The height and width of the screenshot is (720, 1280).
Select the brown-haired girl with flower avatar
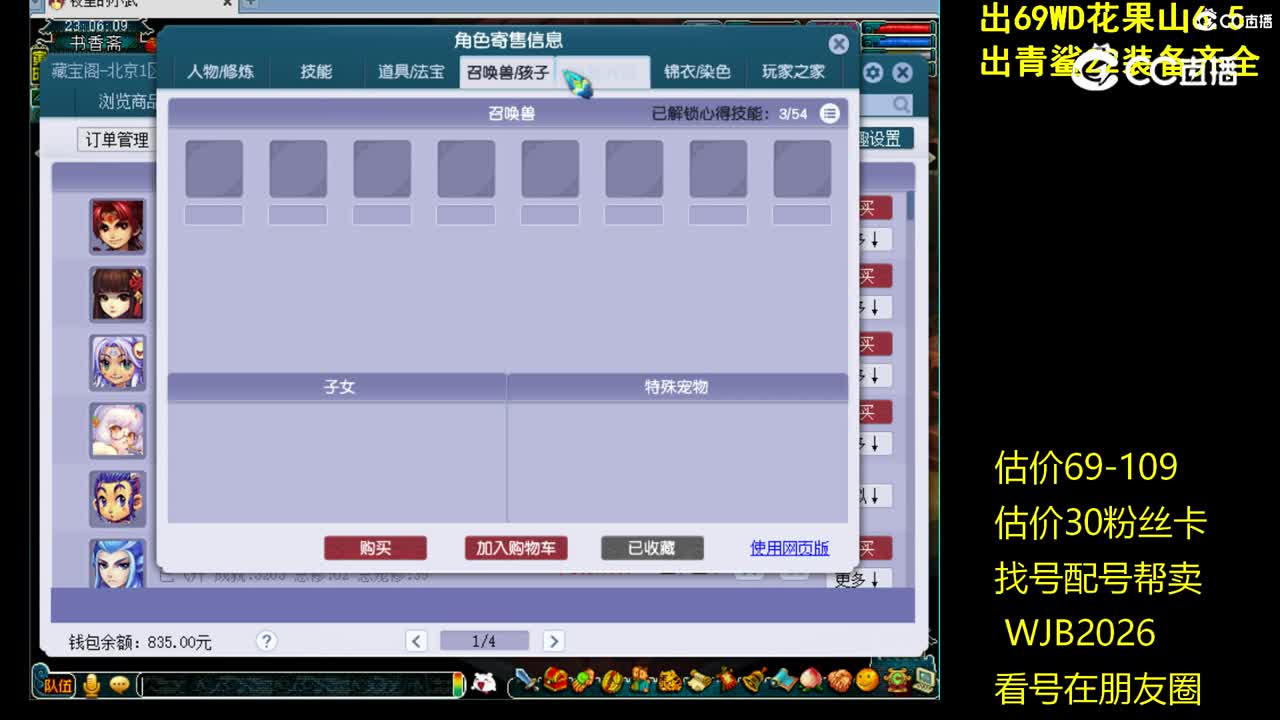(118, 294)
